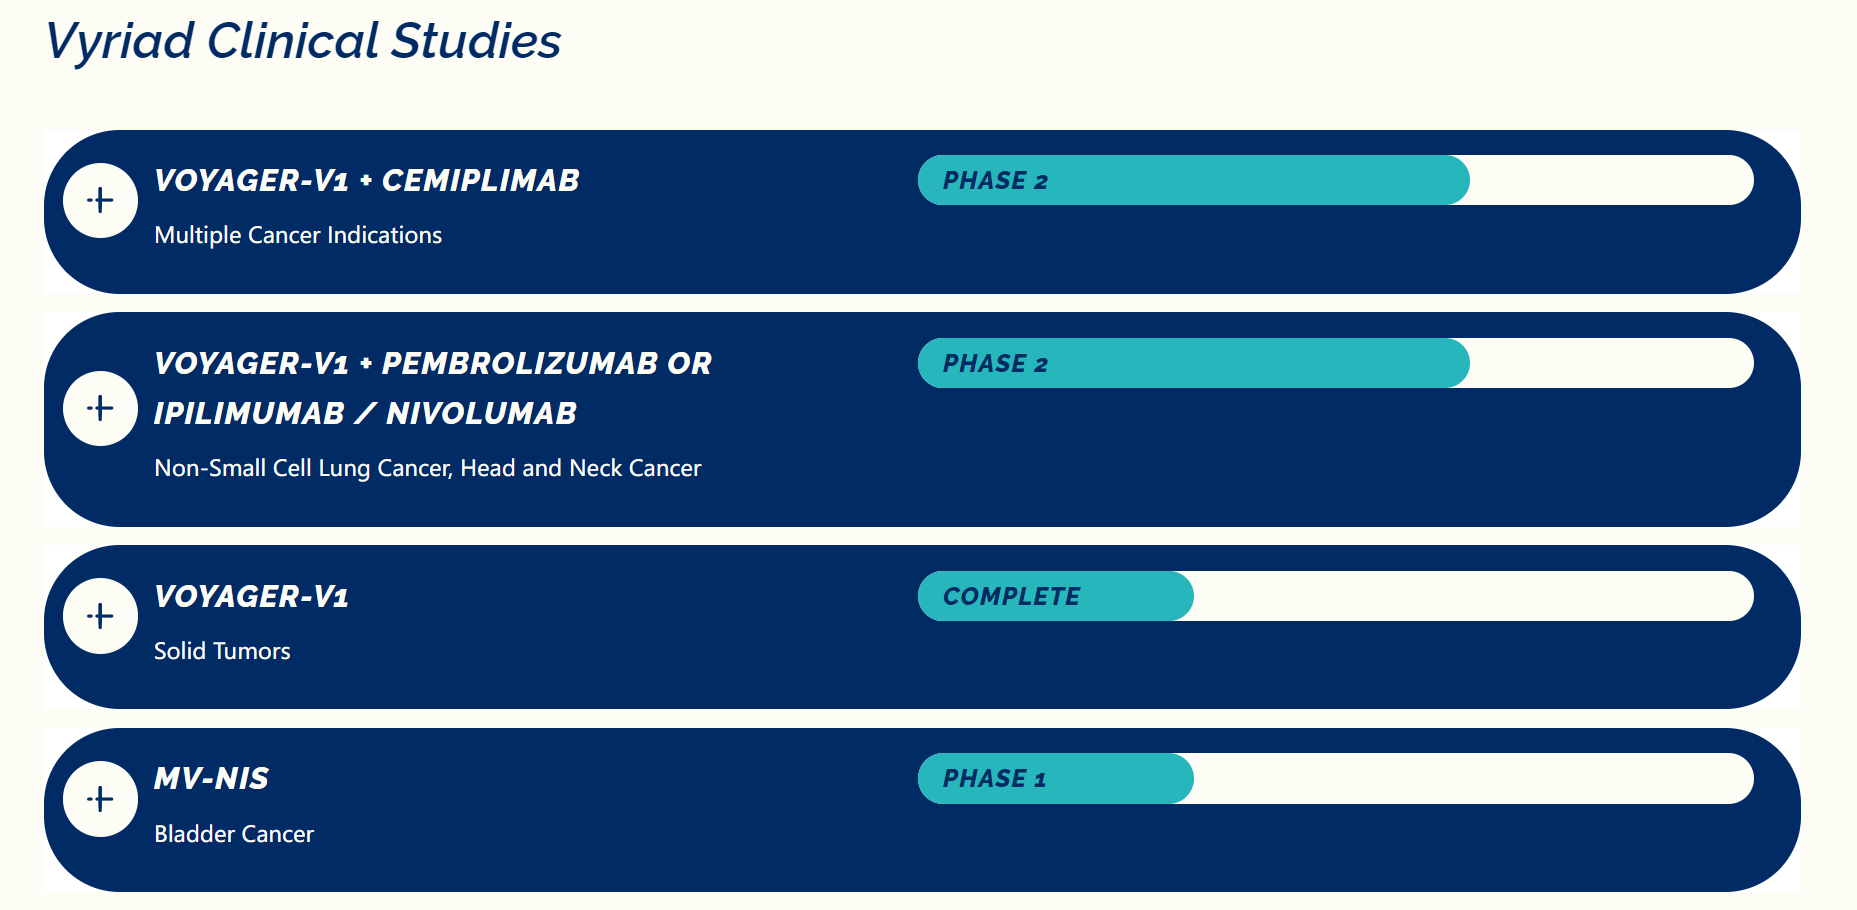The width and height of the screenshot is (1857, 910).
Task: Click the Phase 1 progress label for MV-NIS
Action: pos(994,779)
